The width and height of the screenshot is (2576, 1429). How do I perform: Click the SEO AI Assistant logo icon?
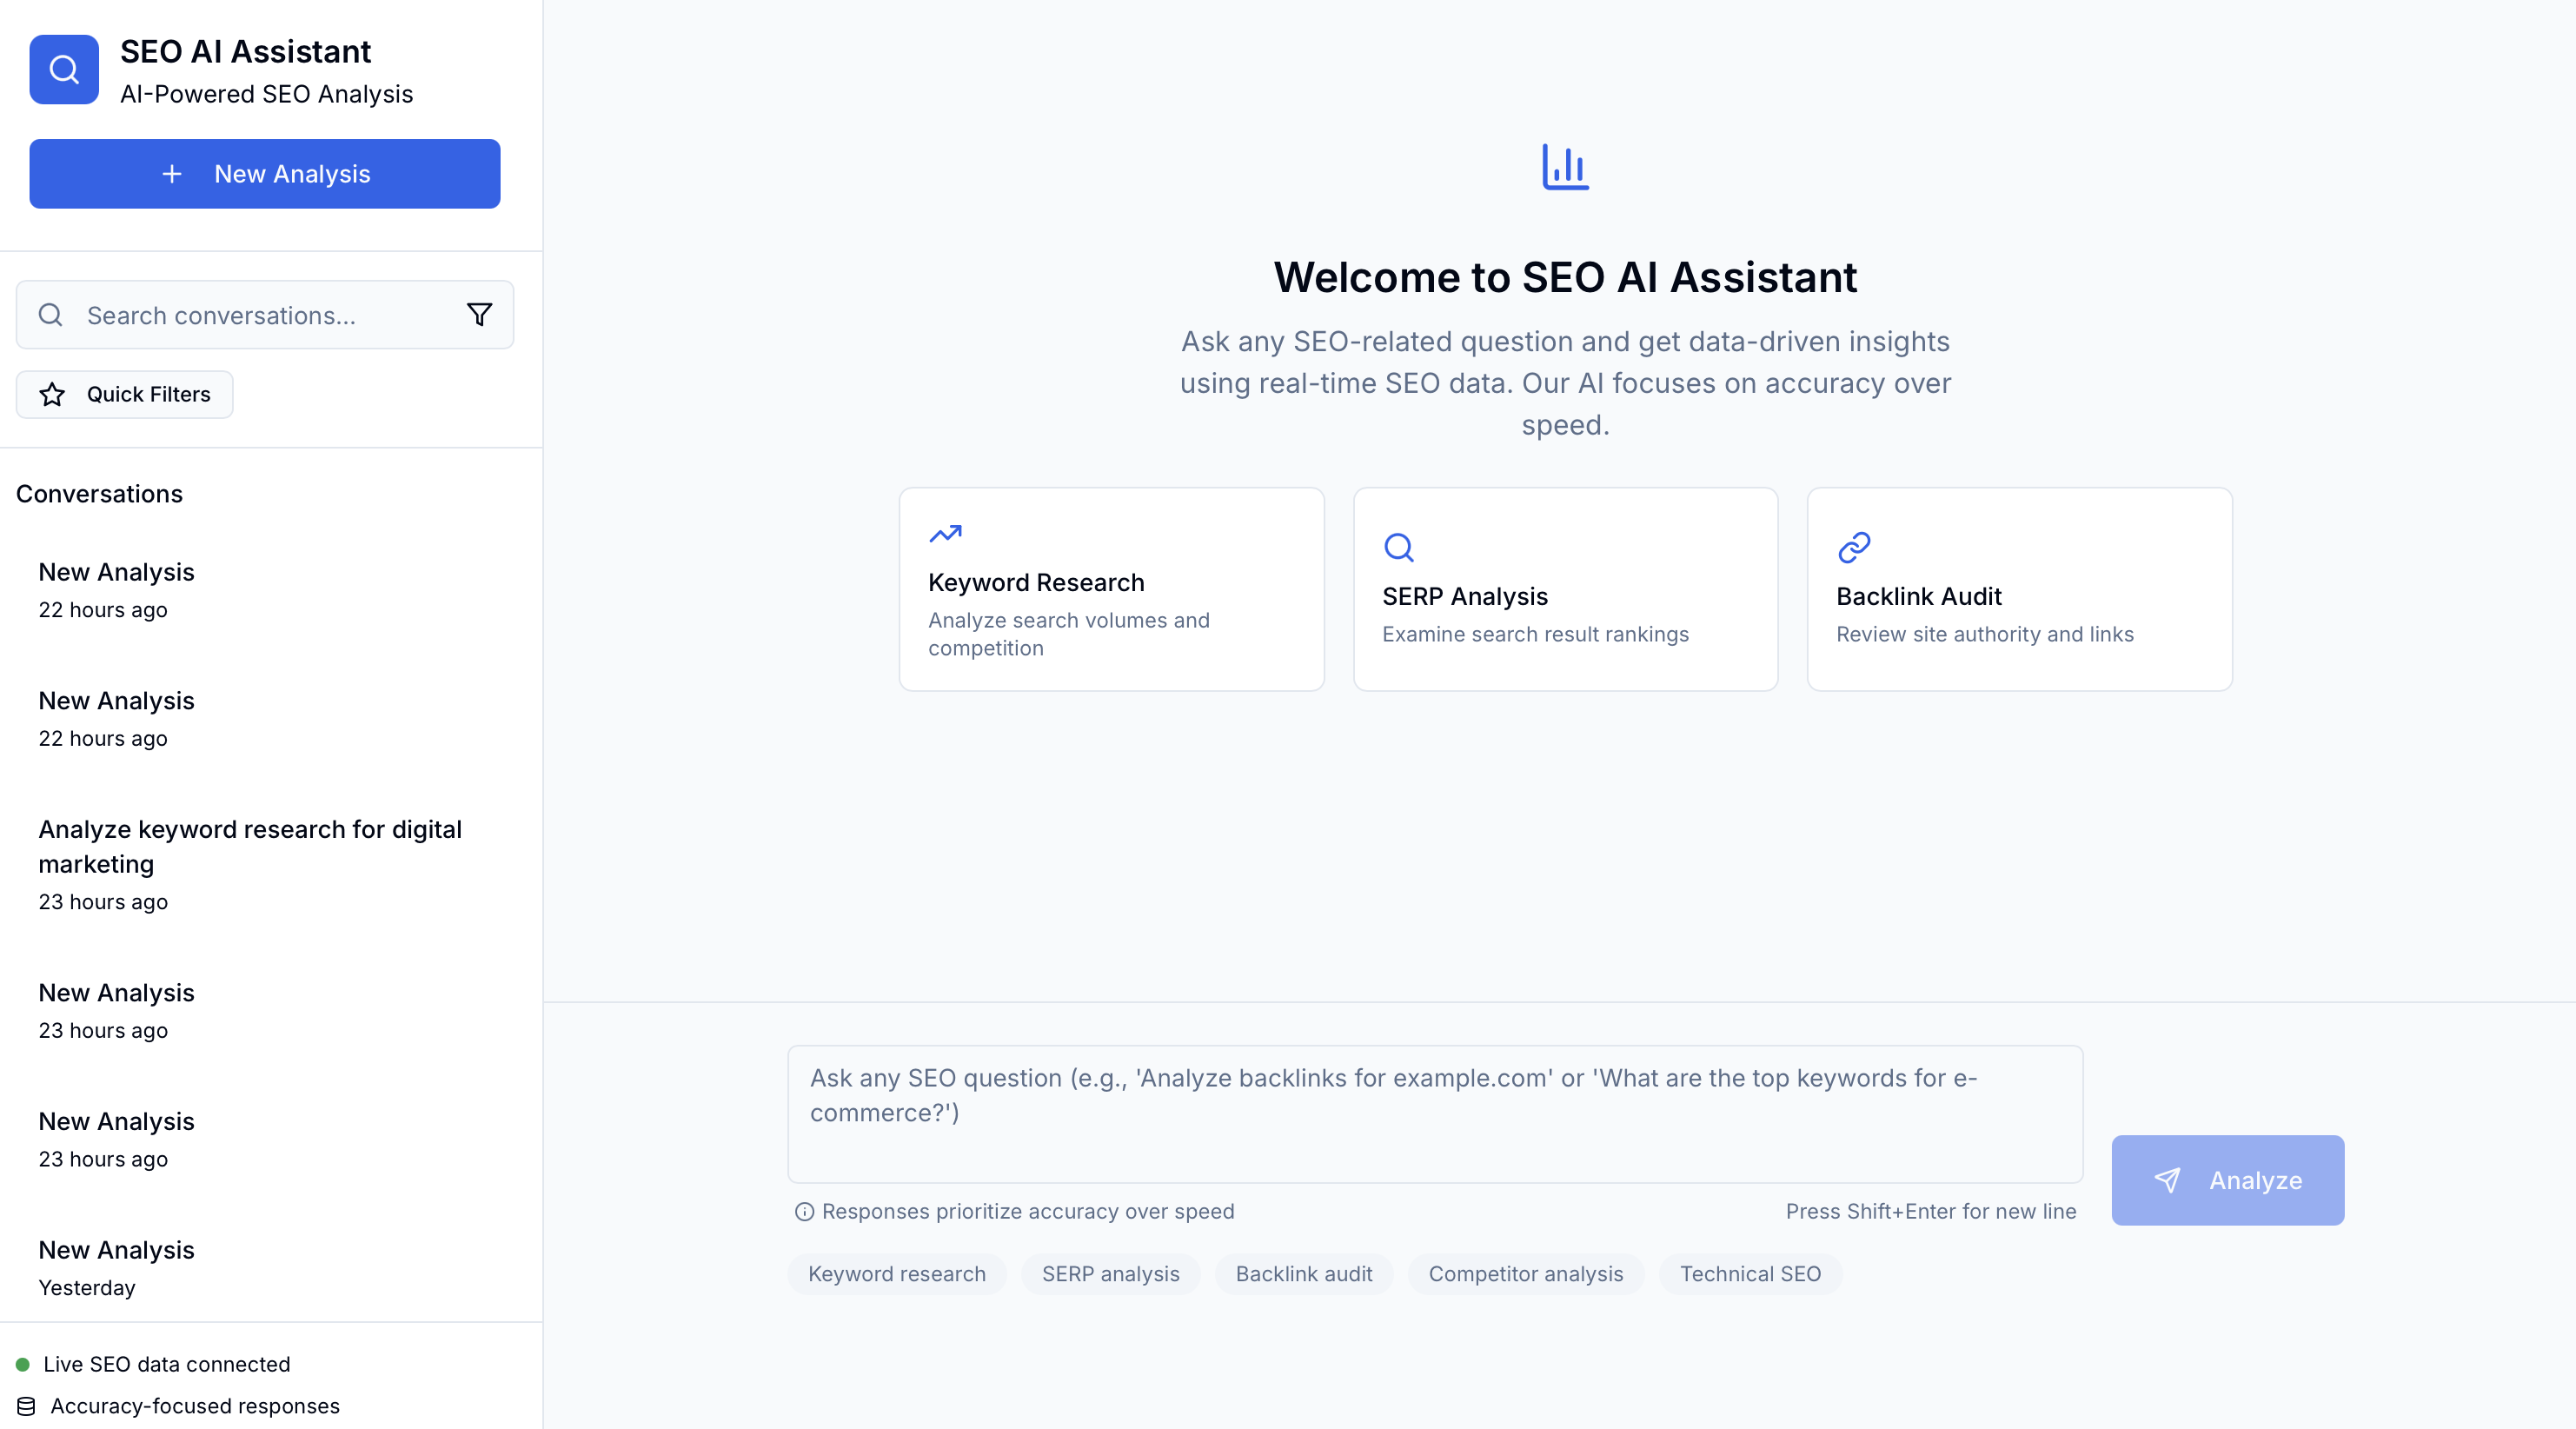(64, 70)
